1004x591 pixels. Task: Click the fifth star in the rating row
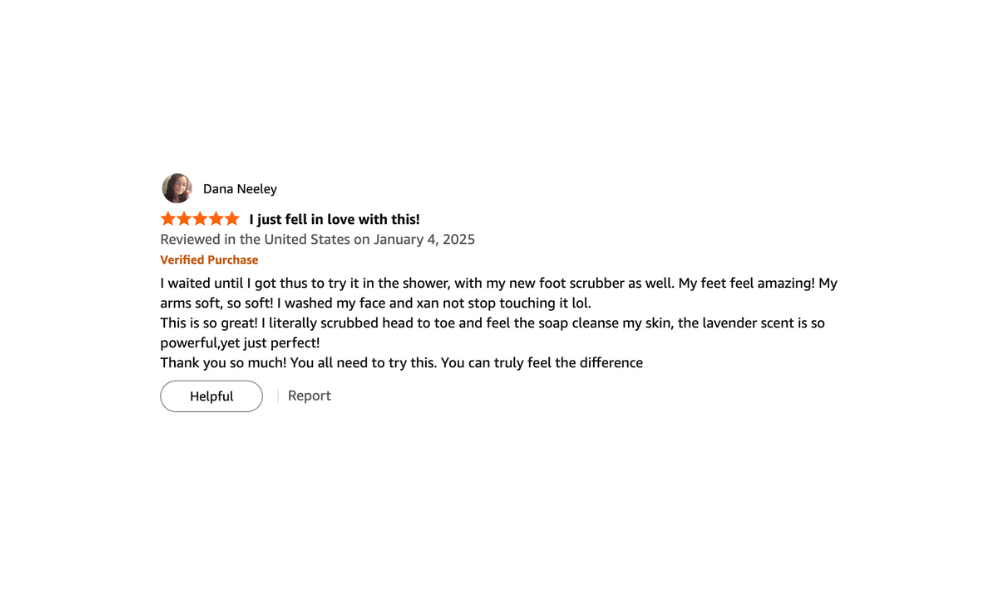point(233,218)
